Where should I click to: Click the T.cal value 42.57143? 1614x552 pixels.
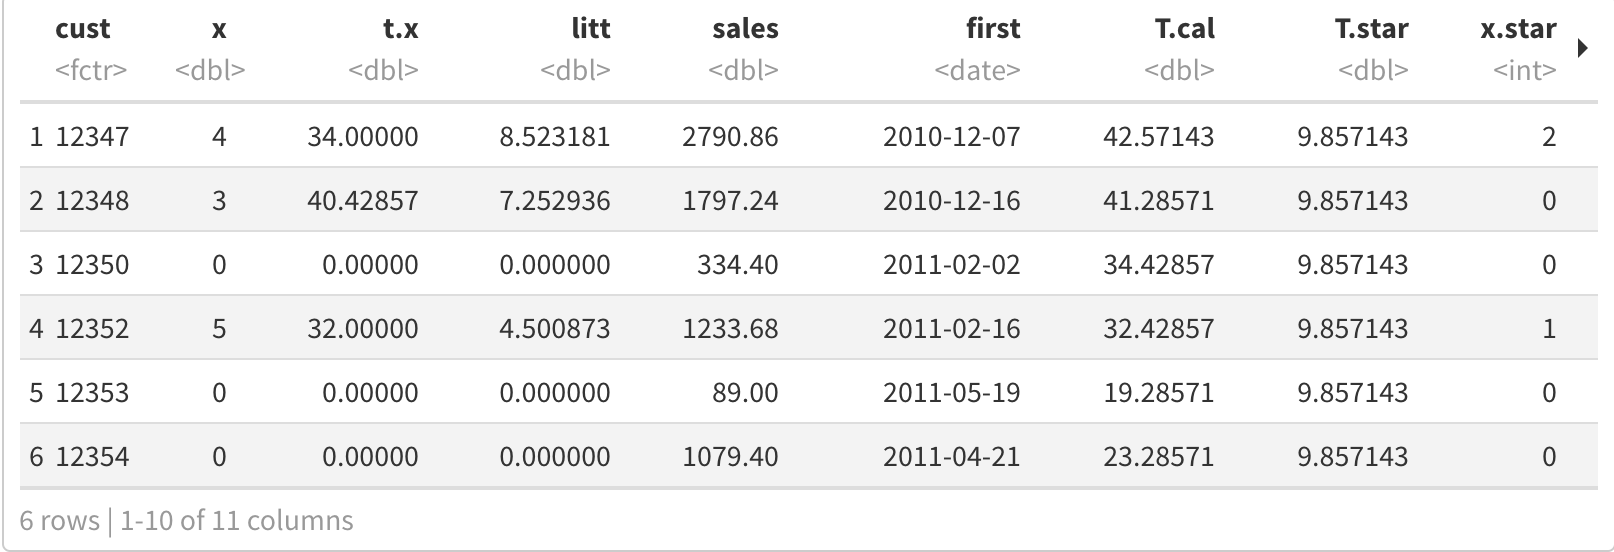[1158, 137]
